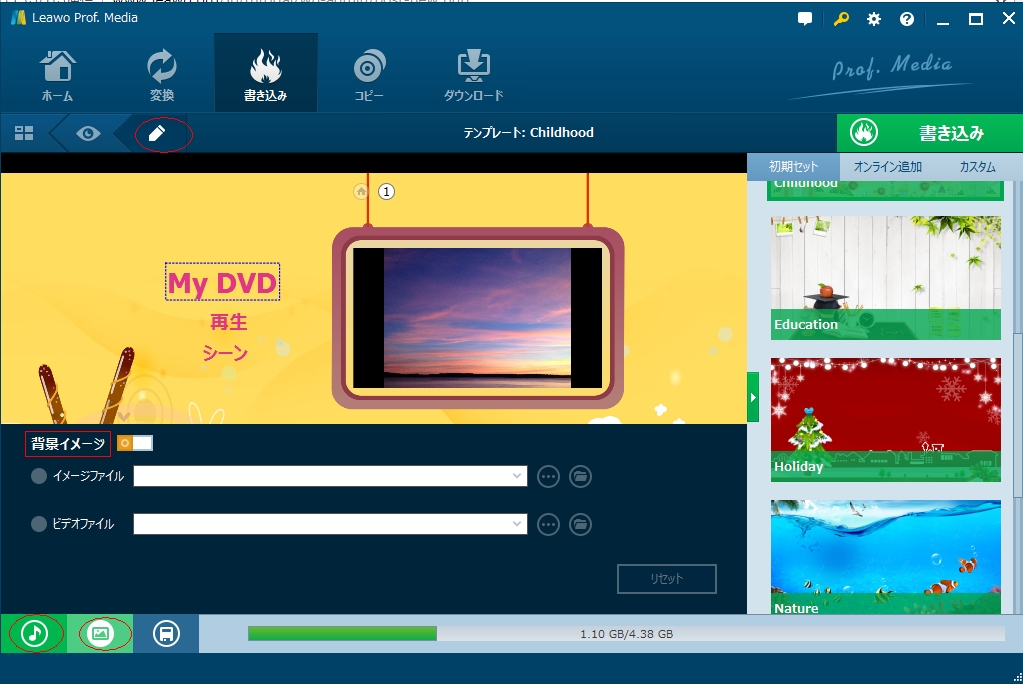Click the ビデオファイル path input field
The image size is (1023, 684).
[x=330, y=523]
